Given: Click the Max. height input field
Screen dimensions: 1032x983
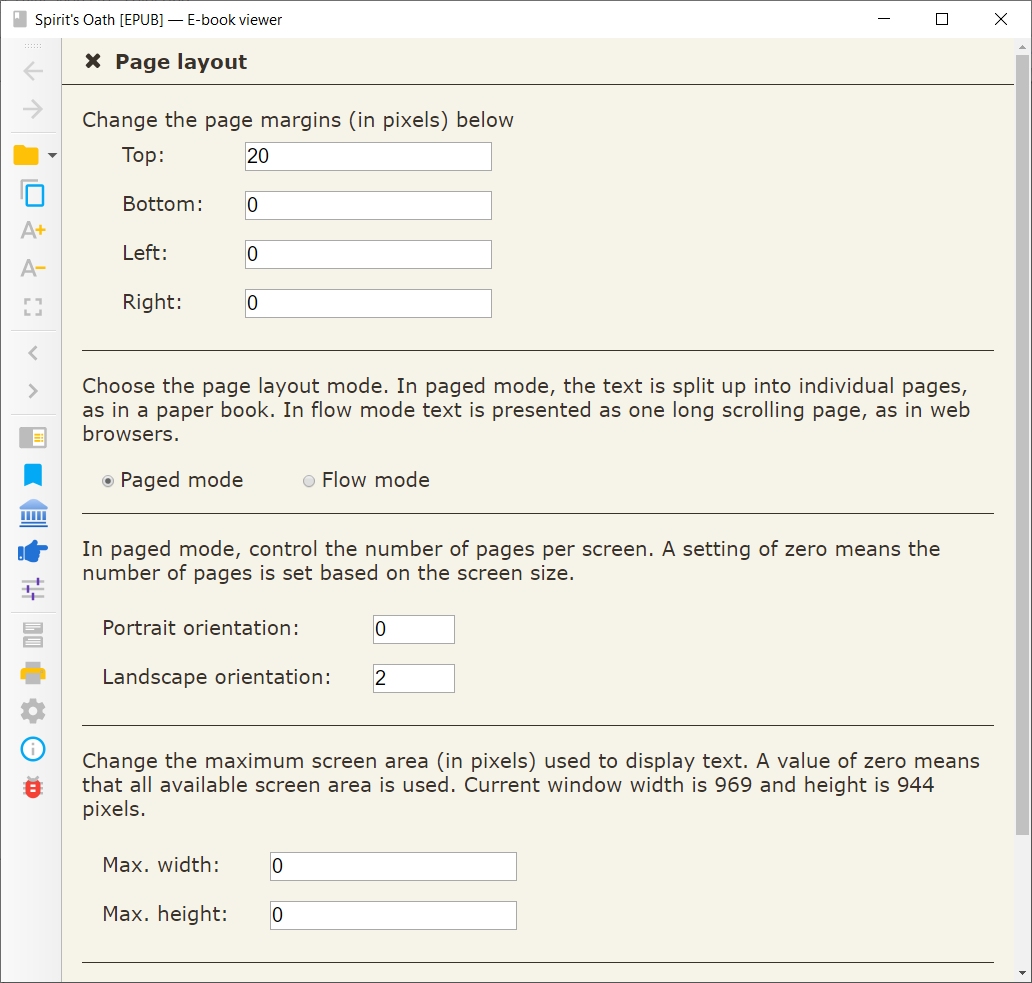Looking at the screenshot, I should coord(393,915).
